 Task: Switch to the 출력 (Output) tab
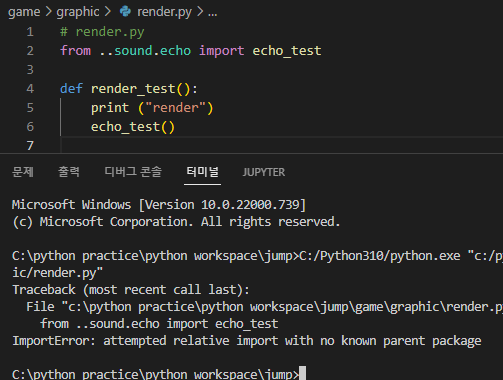point(69,172)
